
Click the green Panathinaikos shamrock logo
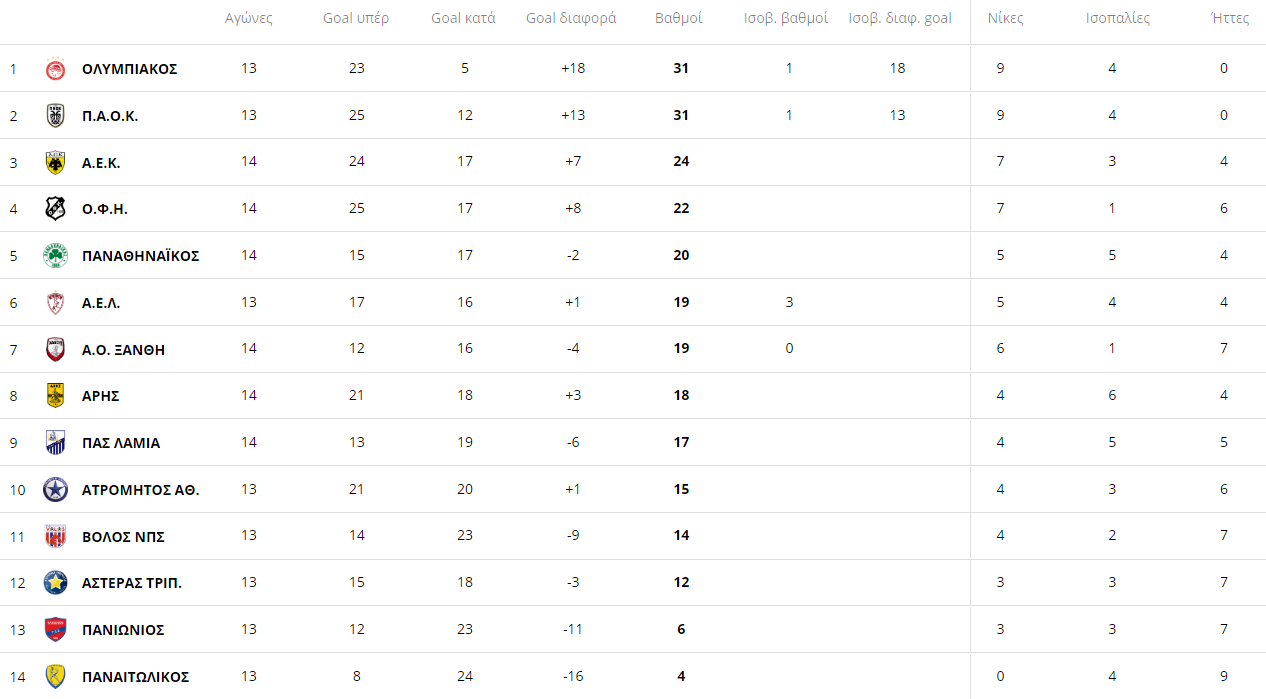[x=55, y=256]
